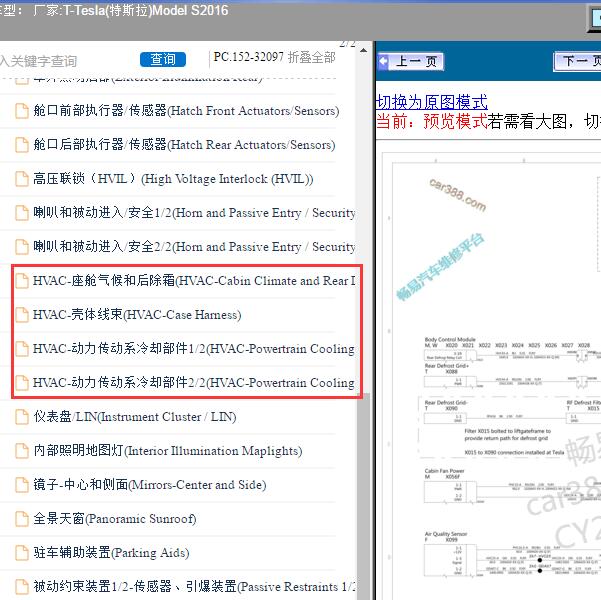The height and width of the screenshot is (600, 601).
Task: Click document icon of HVAC-Powertrain Cooling 2/2
Action: pos(22,383)
